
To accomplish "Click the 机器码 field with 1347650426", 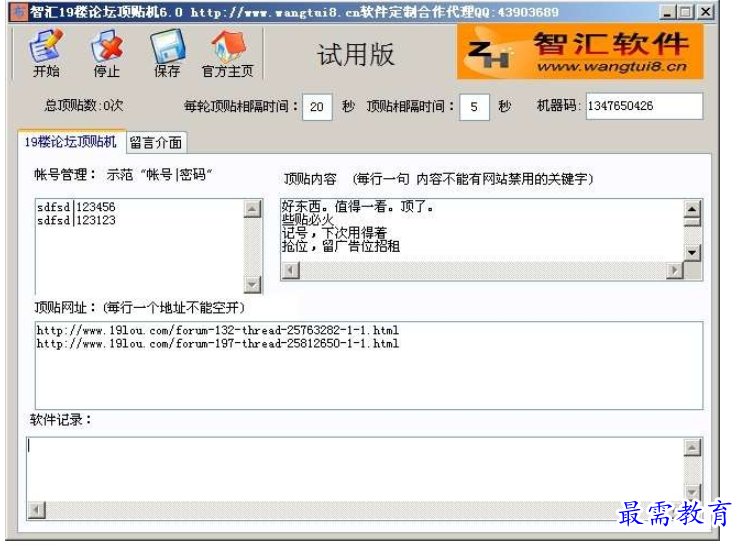I will pos(644,106).
